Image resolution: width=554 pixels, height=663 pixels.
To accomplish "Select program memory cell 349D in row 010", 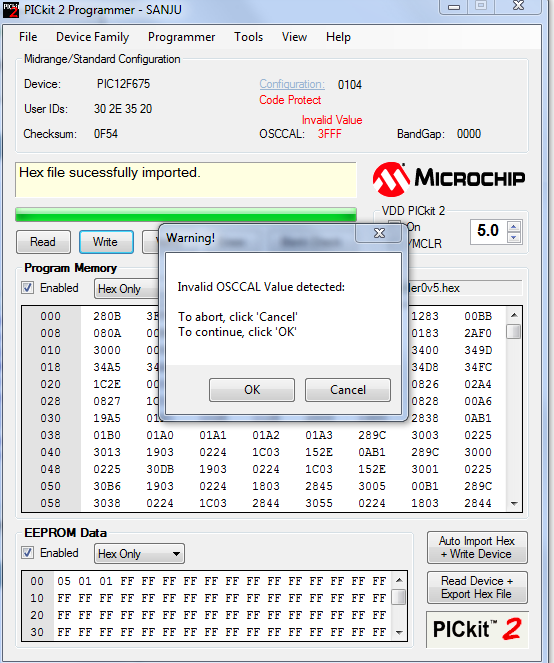I will tap(478, 350).
